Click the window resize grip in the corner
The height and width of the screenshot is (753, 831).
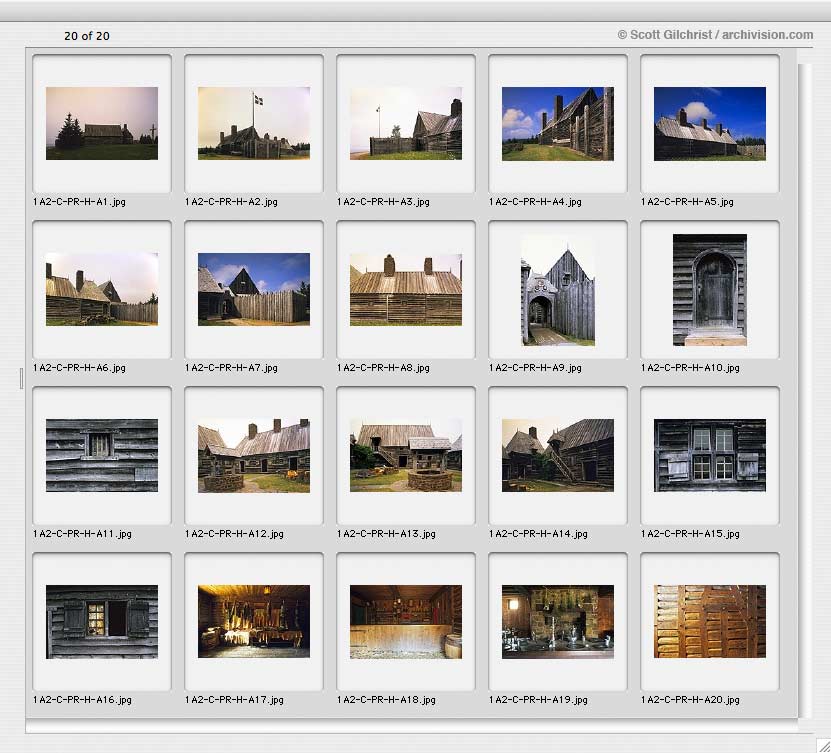823,745
